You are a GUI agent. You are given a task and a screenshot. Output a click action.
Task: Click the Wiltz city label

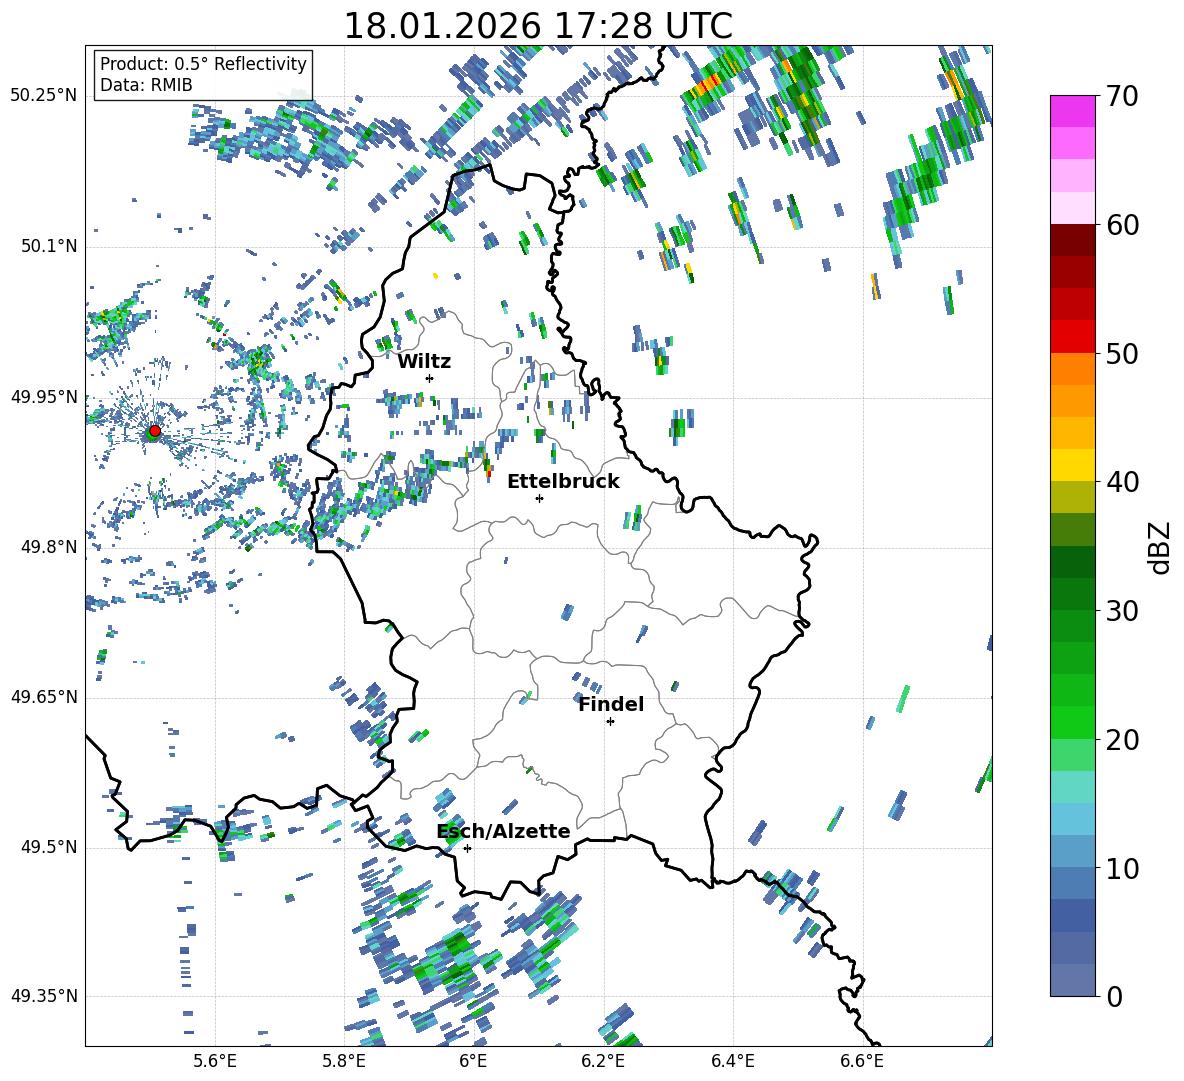(x=424, y=362)
